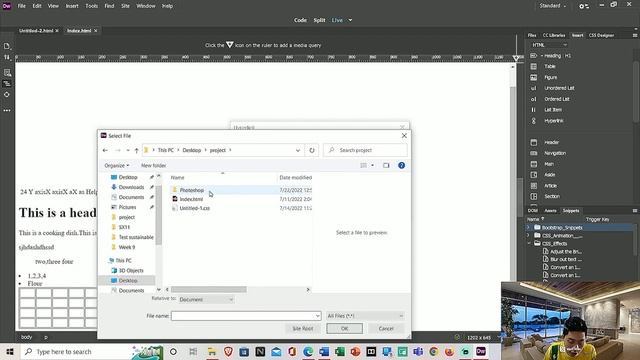This screenshot has height=360, width=640.
Task: Insert an Unordered List
Action: point(559,88)
